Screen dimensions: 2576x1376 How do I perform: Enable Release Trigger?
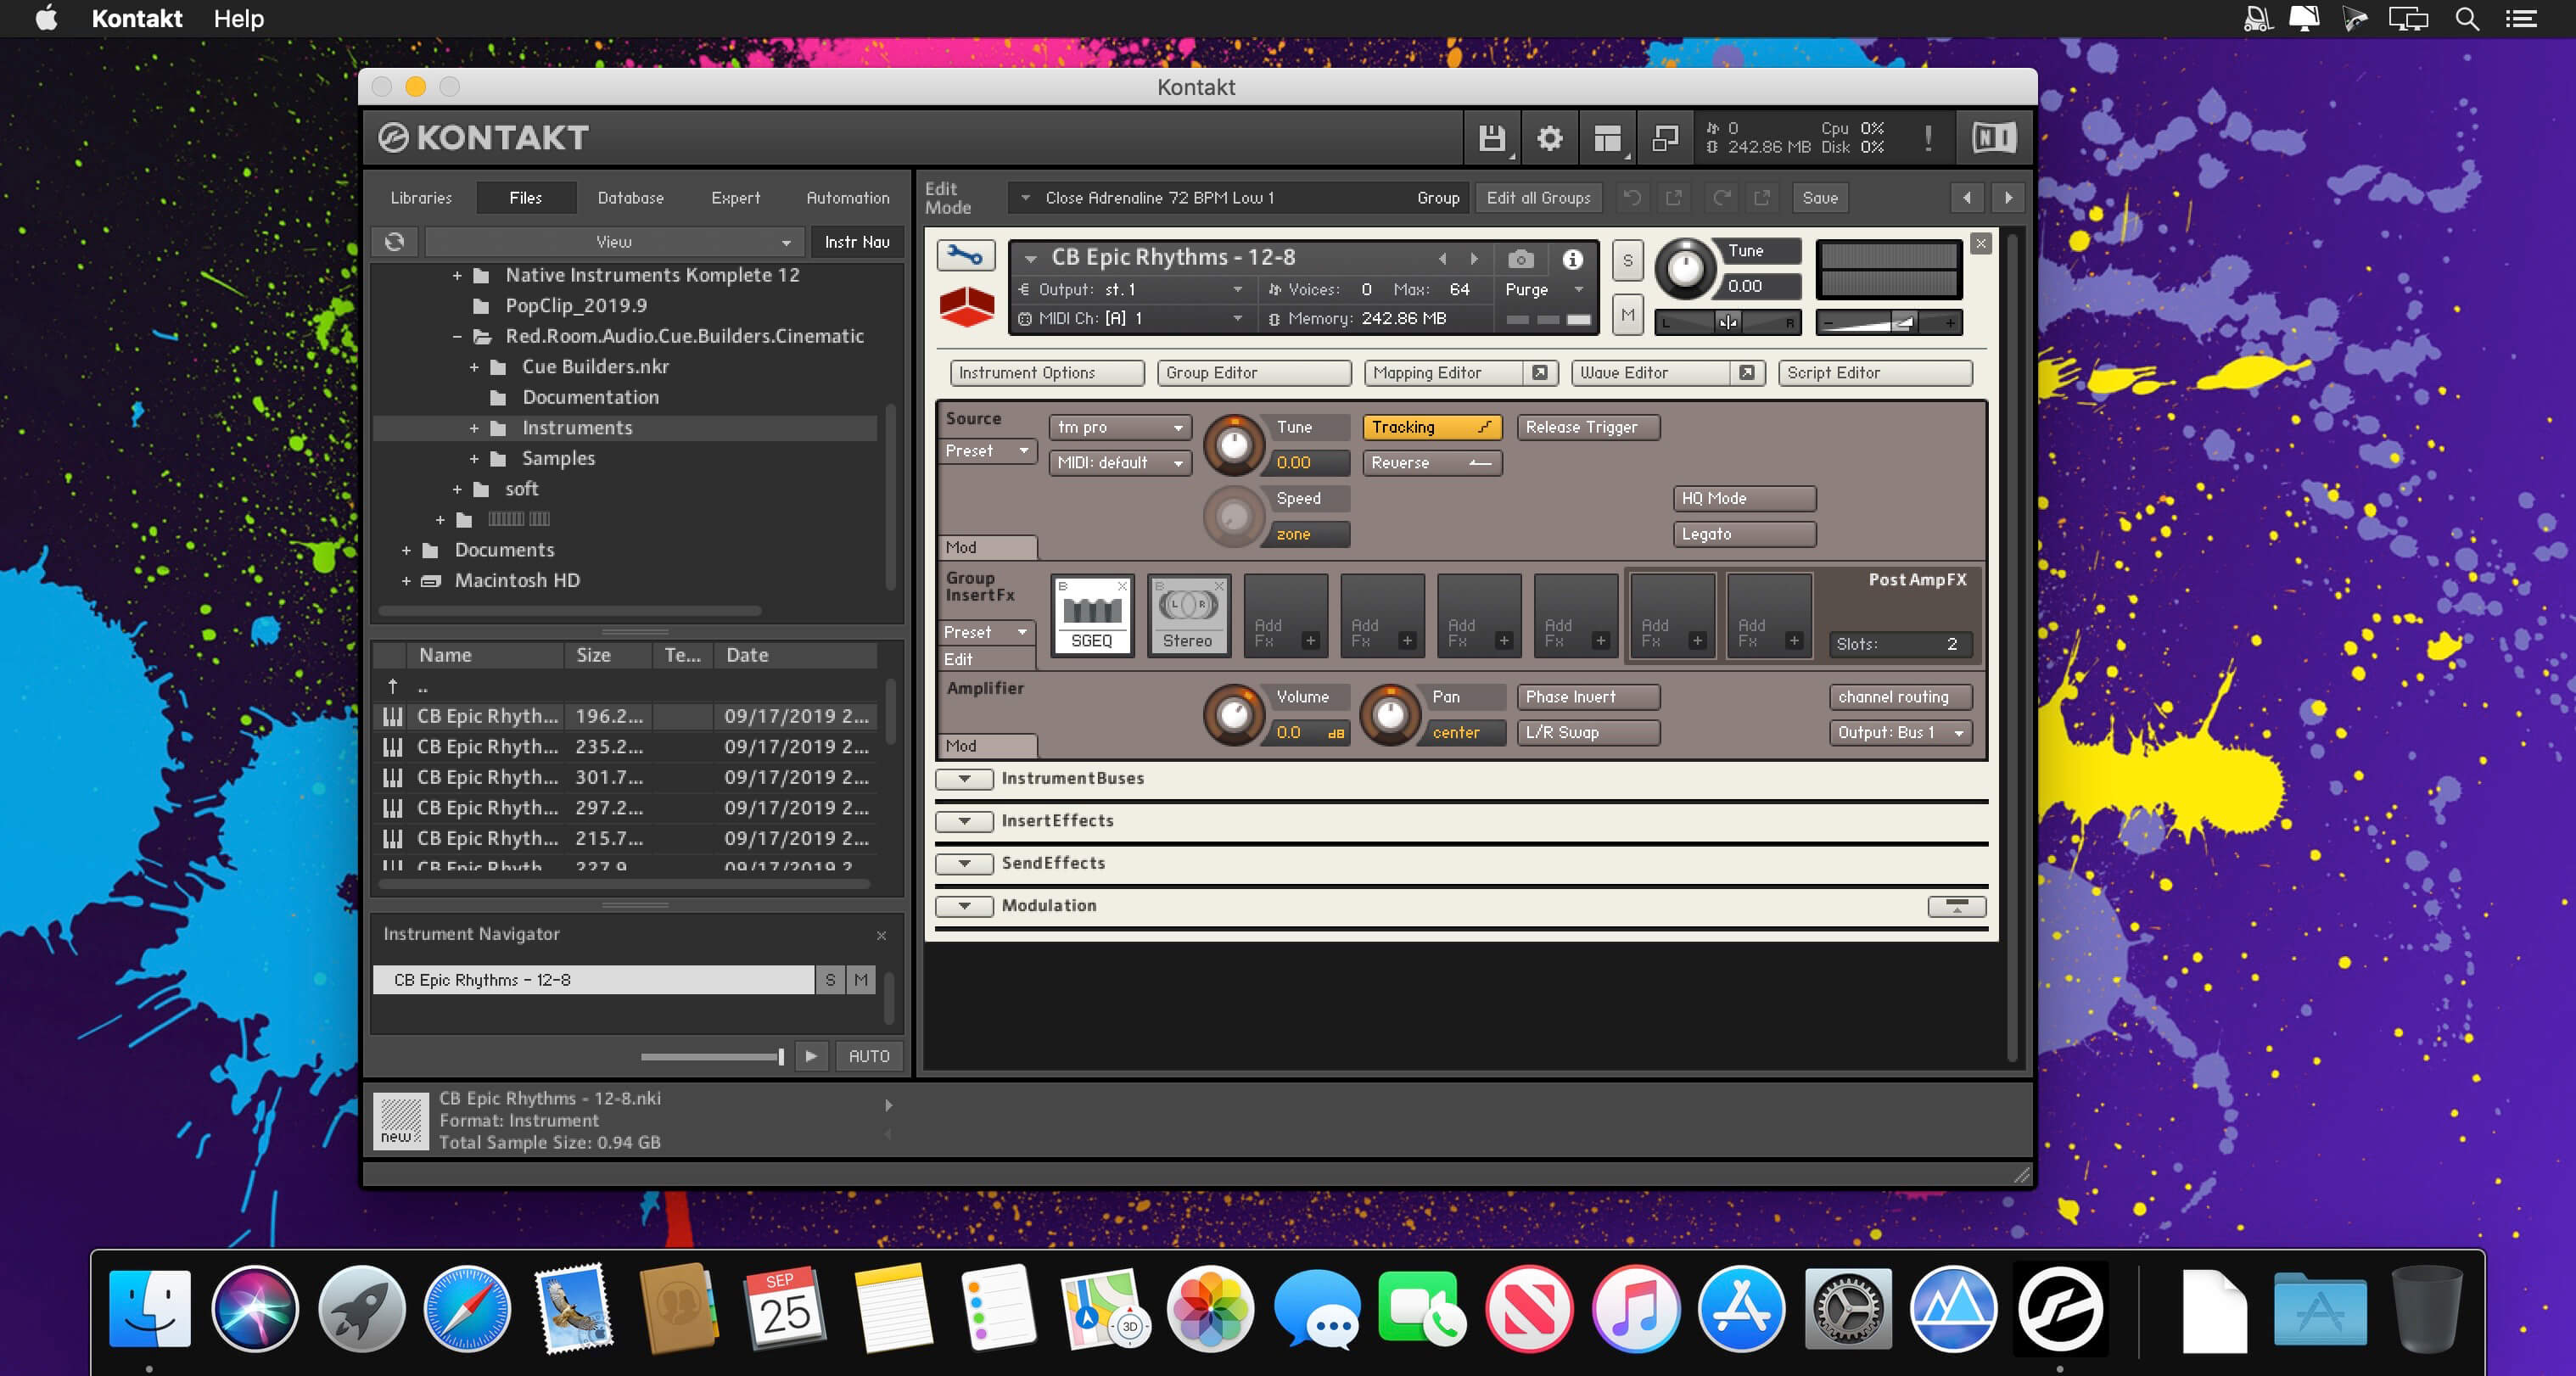pyautogui.click(x=1588, y=427)
